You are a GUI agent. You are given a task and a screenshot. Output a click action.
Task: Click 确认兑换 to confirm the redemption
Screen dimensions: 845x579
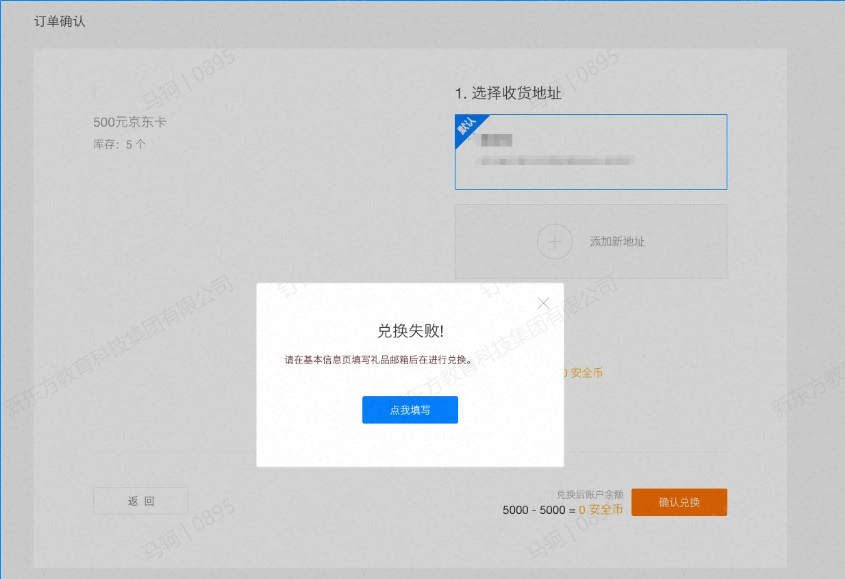pyautogui.click(x=679, y=502)
